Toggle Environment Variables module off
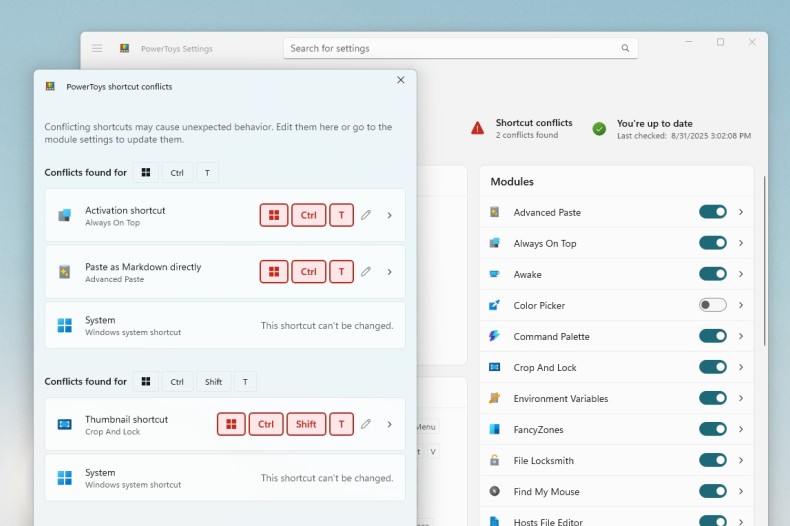Viewport: 790px width, 526px height. (x=712, y=398)
